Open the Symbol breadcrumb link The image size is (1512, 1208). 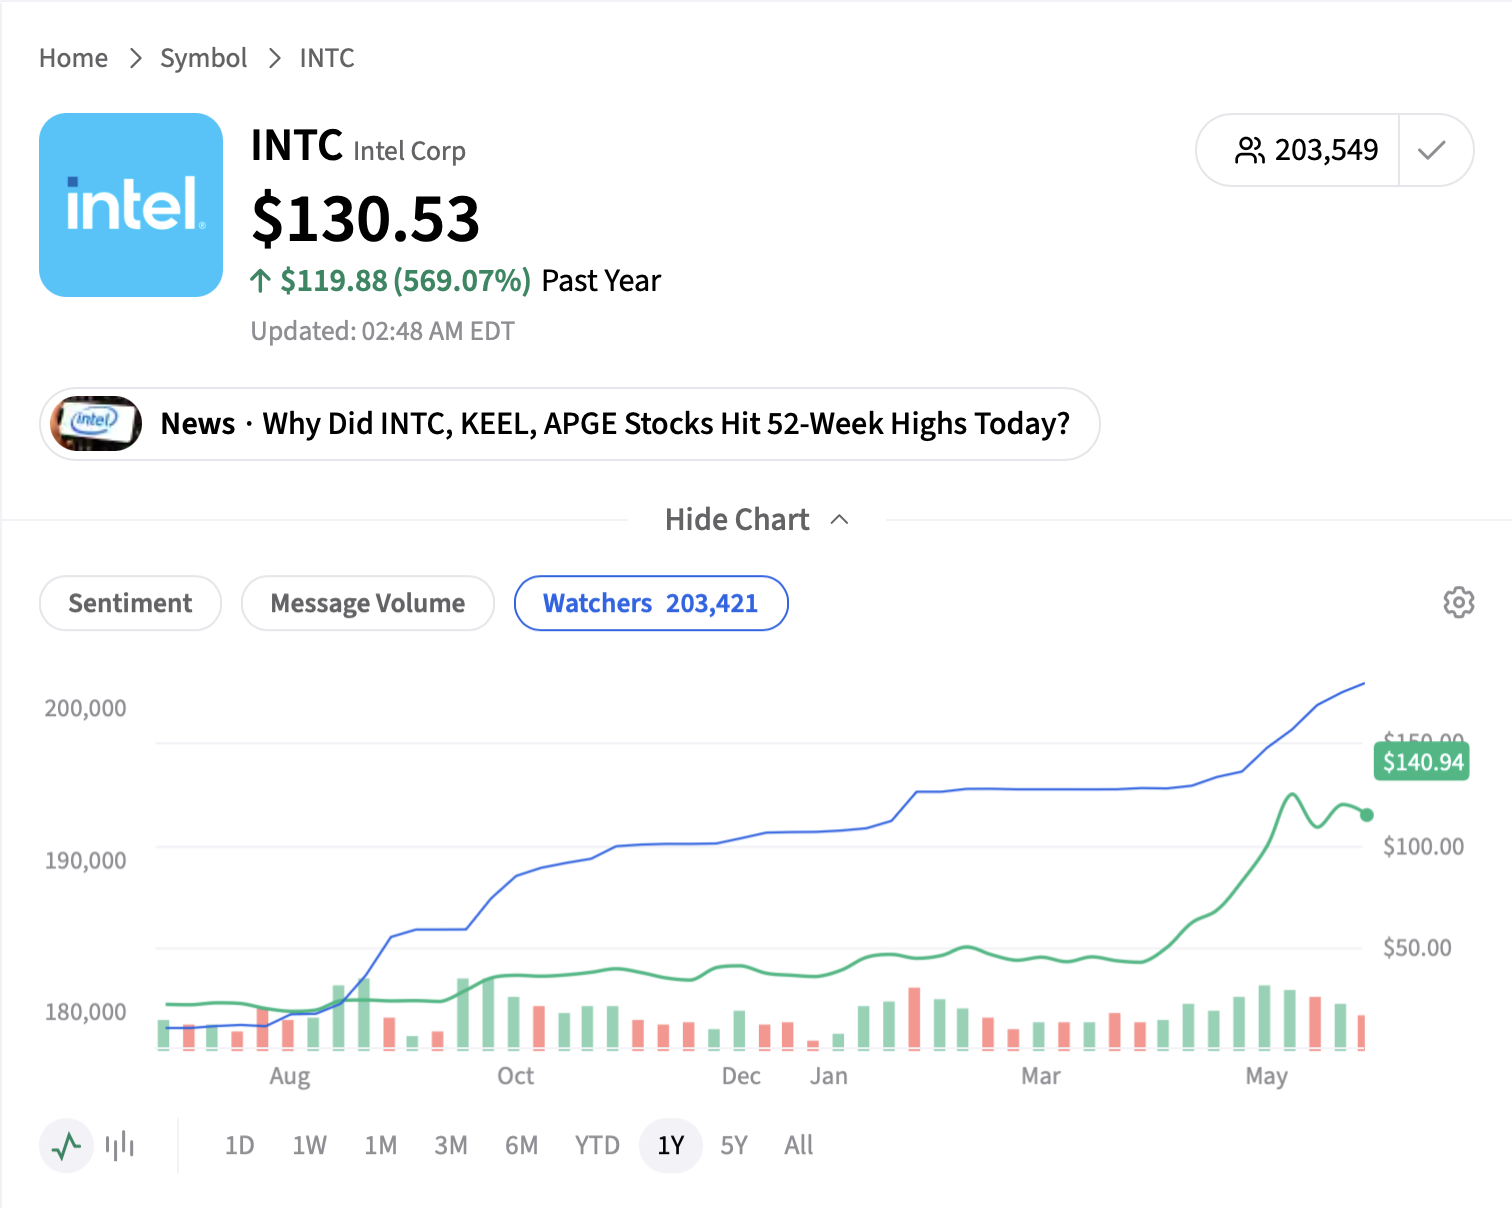203,58
